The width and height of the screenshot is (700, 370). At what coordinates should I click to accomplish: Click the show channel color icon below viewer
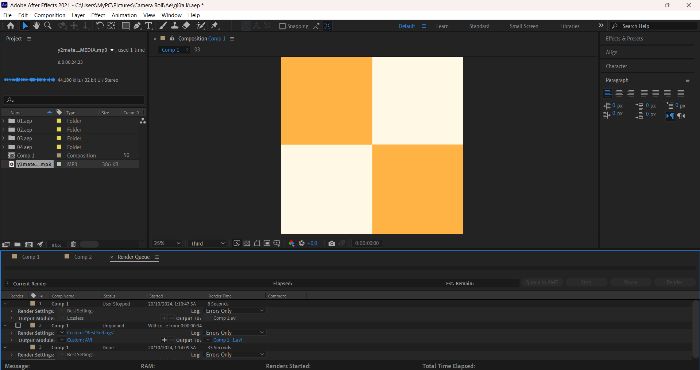click(x=292, y=243)
